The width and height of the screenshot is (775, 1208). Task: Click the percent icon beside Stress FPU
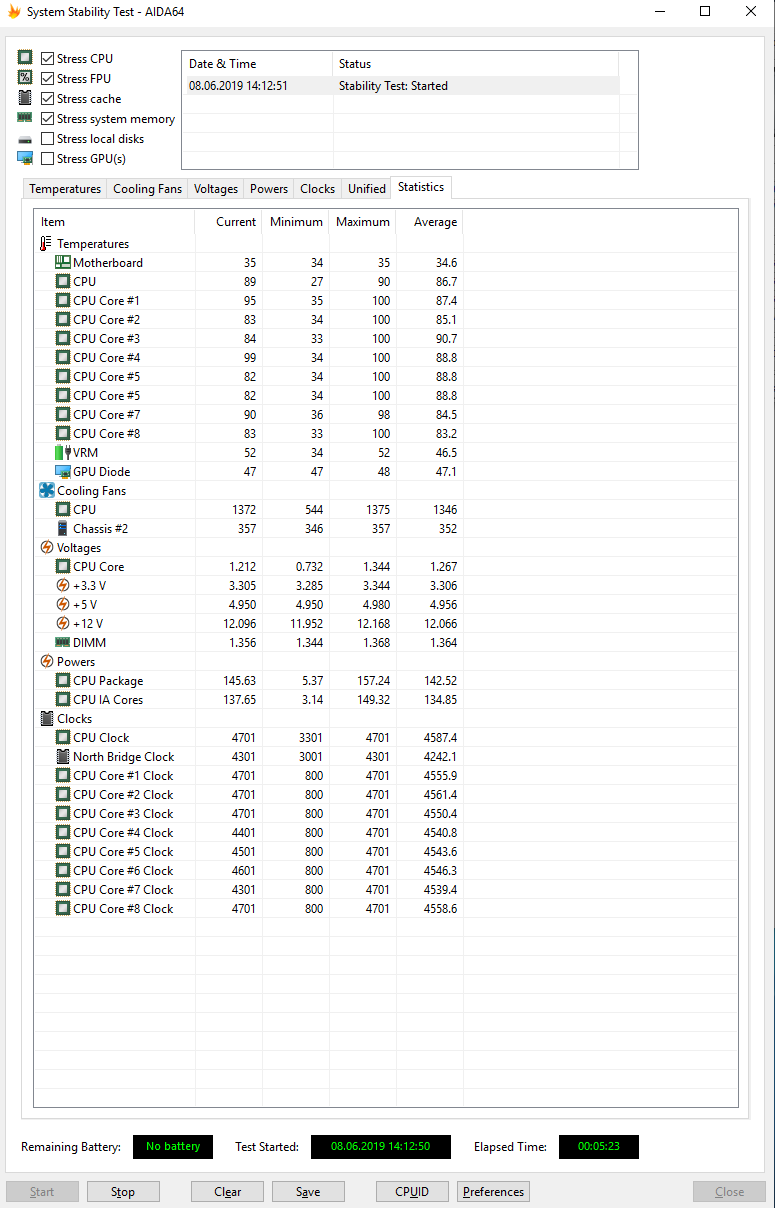click(x=25, y=78)
